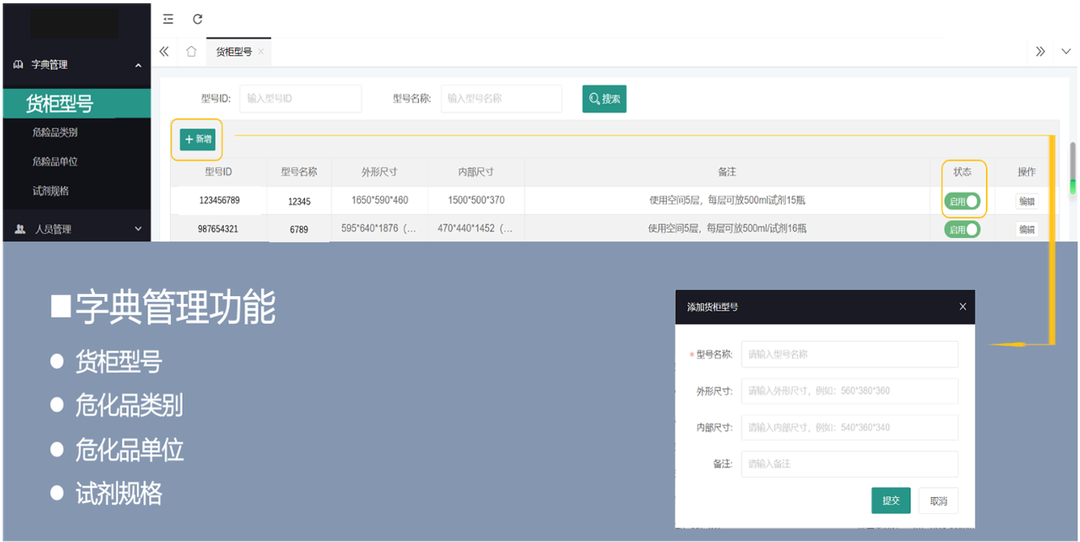Click the cell 470*440*1452
The width and height of the screenshot is (1080, 542).
[x=476, y=229]
